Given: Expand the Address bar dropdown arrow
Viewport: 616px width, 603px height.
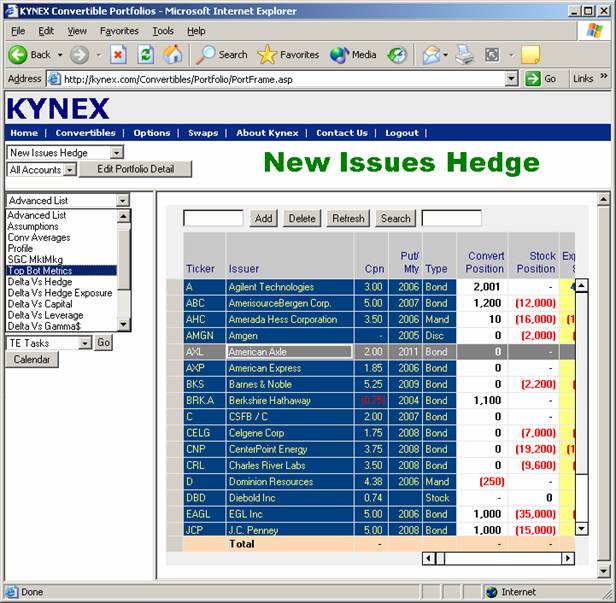Looking at the screenshot, I should tap(511, 79).
